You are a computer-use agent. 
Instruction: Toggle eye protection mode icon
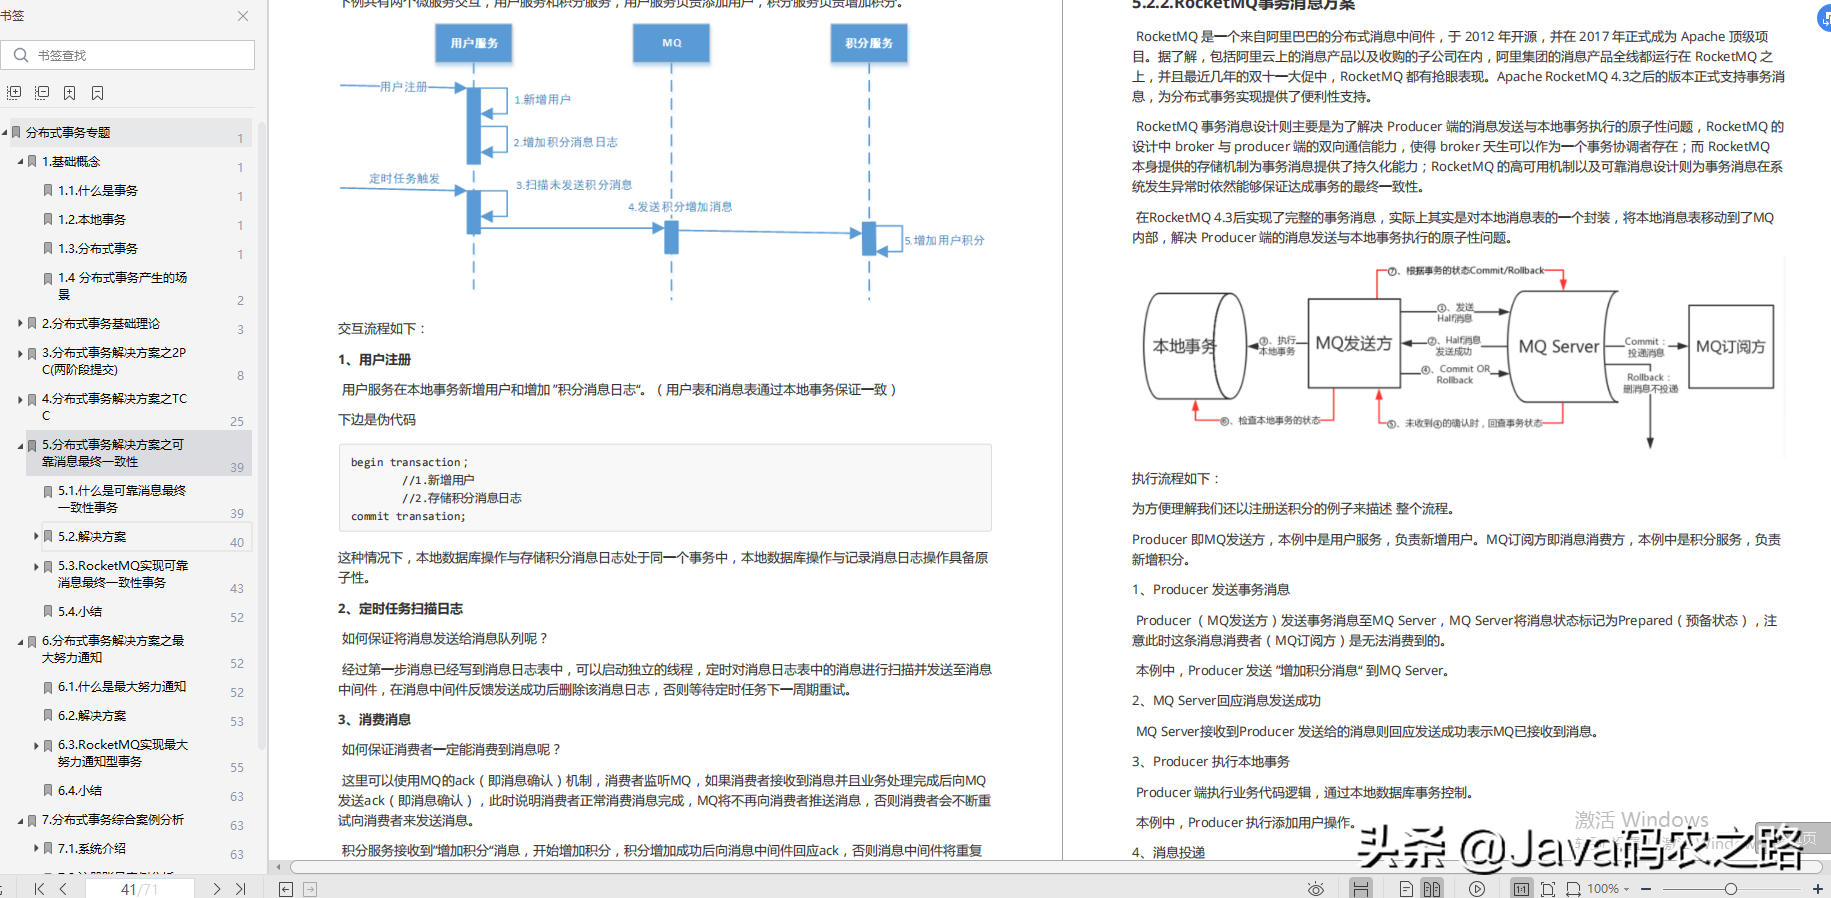coord(1316,889)
